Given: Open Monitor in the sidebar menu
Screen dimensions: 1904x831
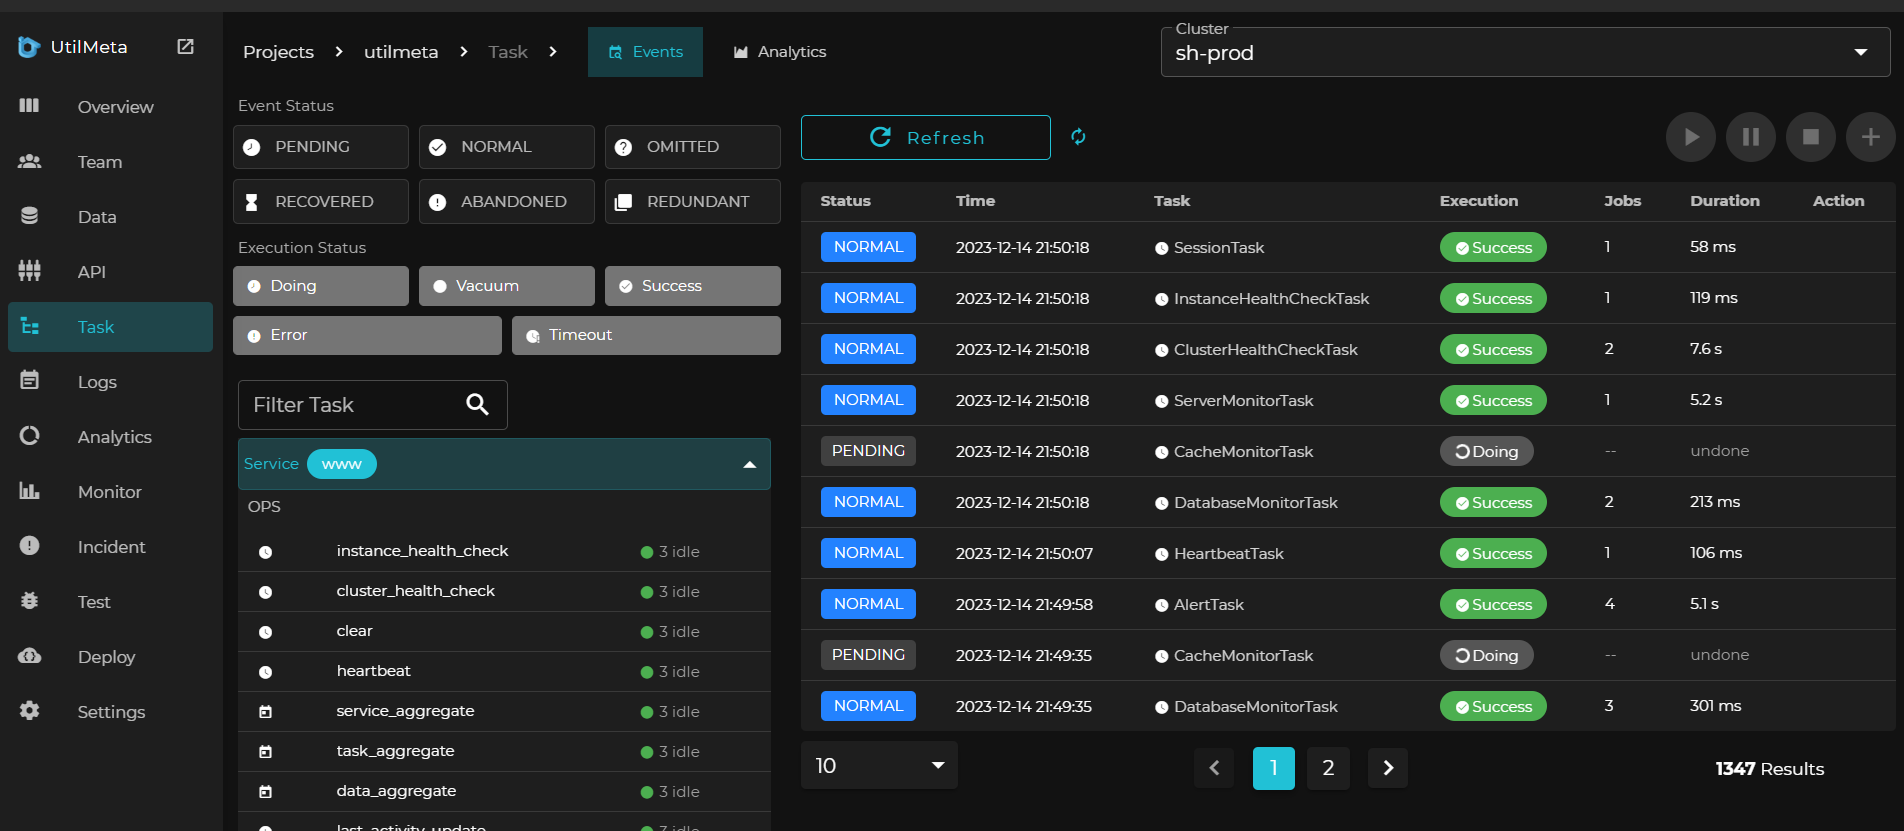Looking at the screenshot, I should 110,492.
